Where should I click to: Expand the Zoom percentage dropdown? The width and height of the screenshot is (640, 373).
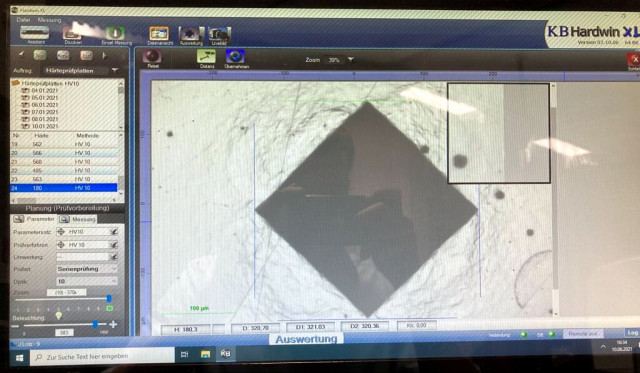[x=351, y=60]
